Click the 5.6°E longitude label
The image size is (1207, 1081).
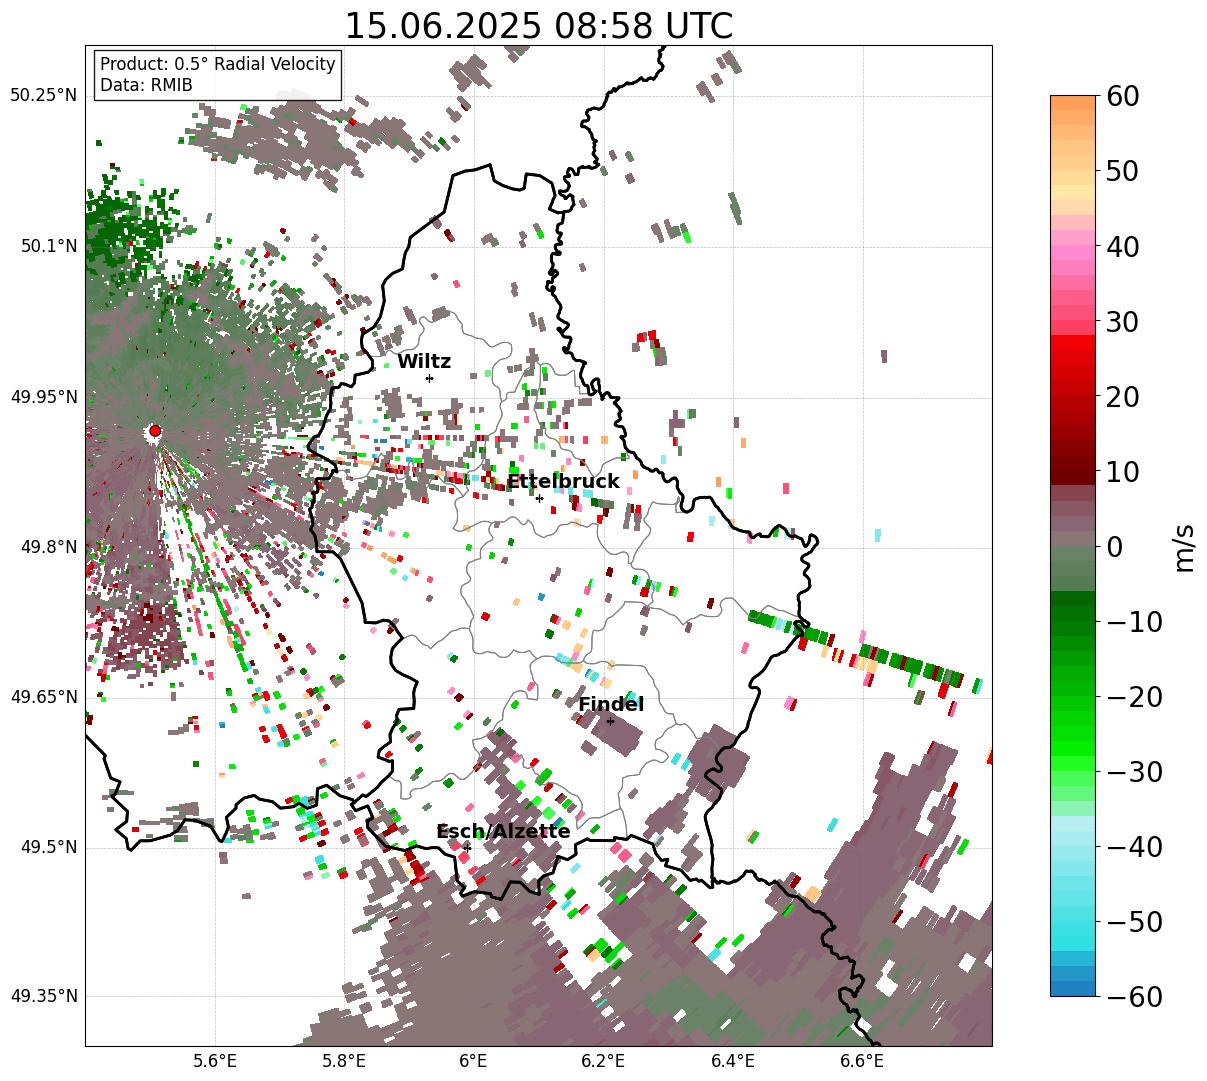(215, 1061)
